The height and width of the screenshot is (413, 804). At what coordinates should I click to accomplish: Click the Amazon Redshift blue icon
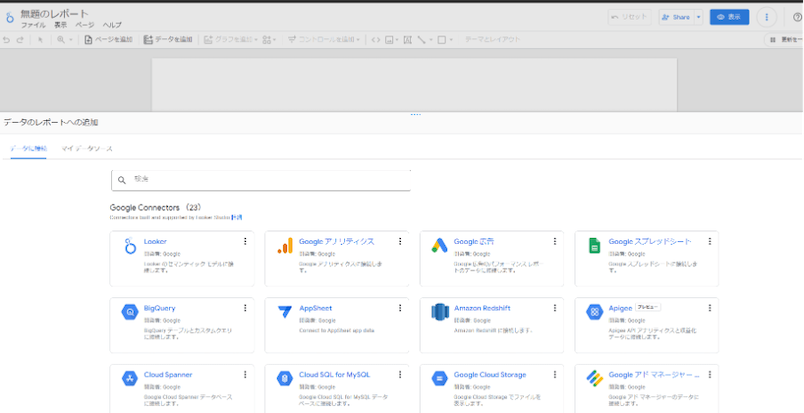[x=440, y=311]
